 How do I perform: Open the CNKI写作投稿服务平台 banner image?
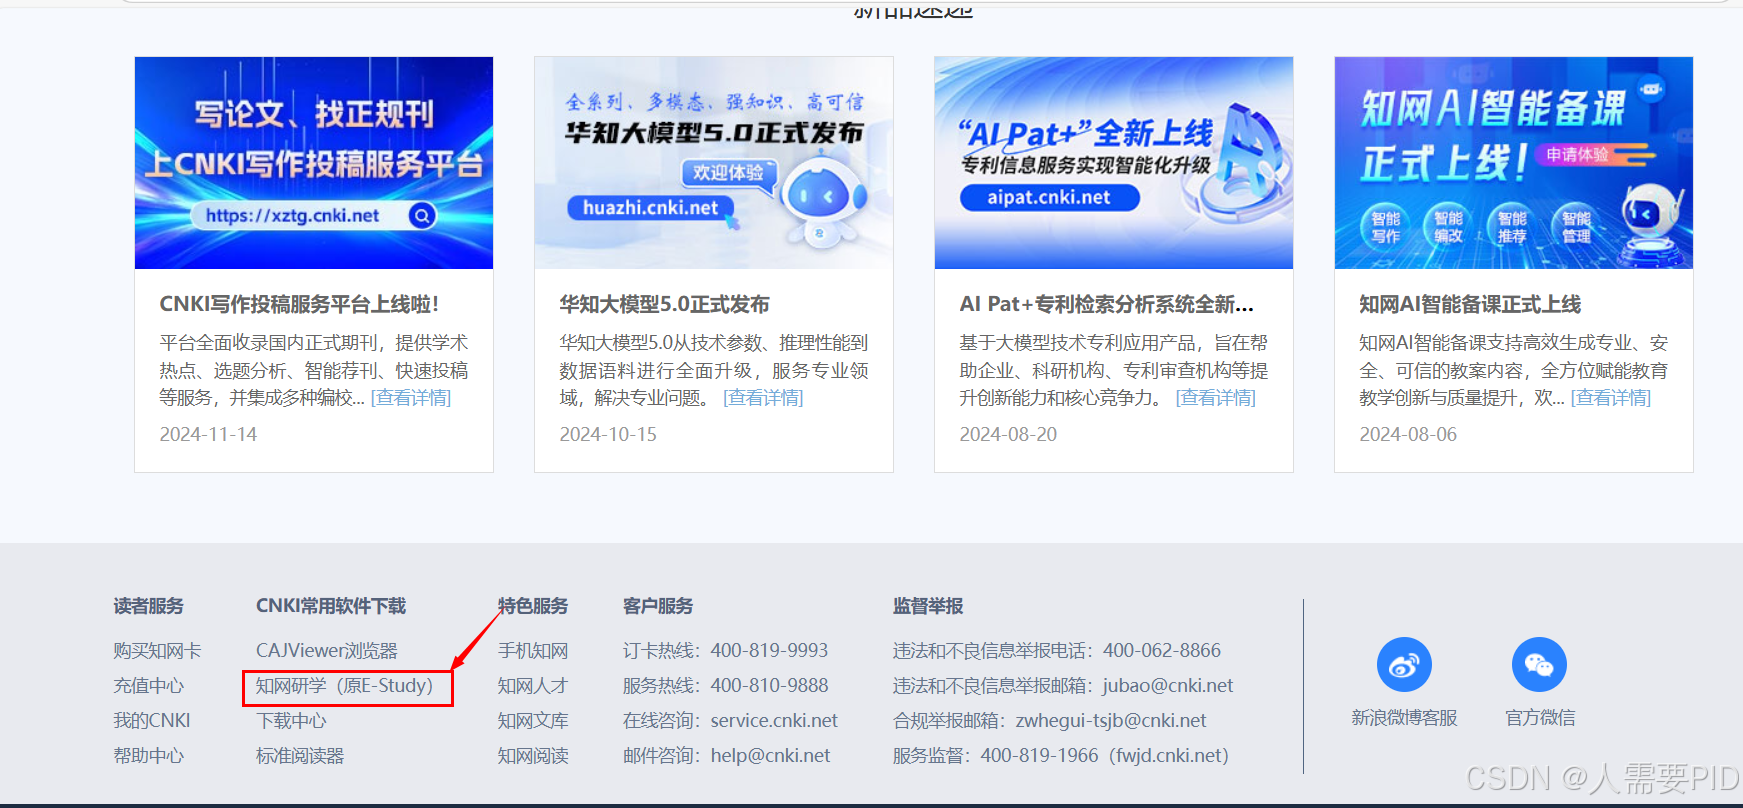314,163
